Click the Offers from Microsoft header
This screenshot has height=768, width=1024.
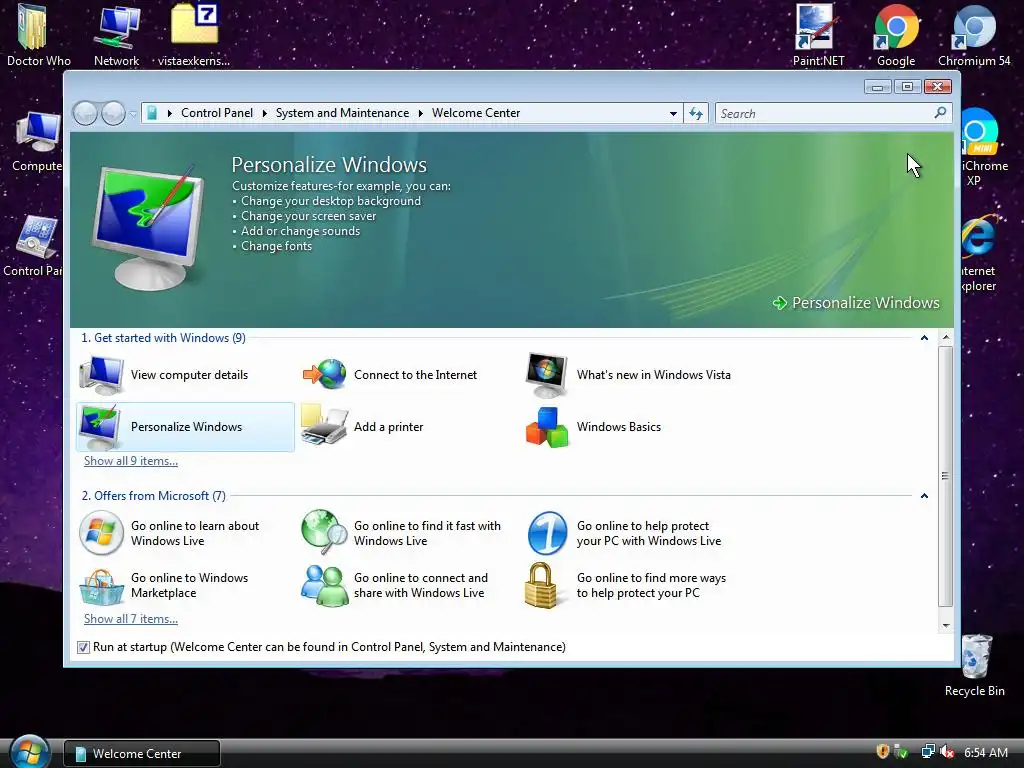pyautogui.click(x=153, y=496)
